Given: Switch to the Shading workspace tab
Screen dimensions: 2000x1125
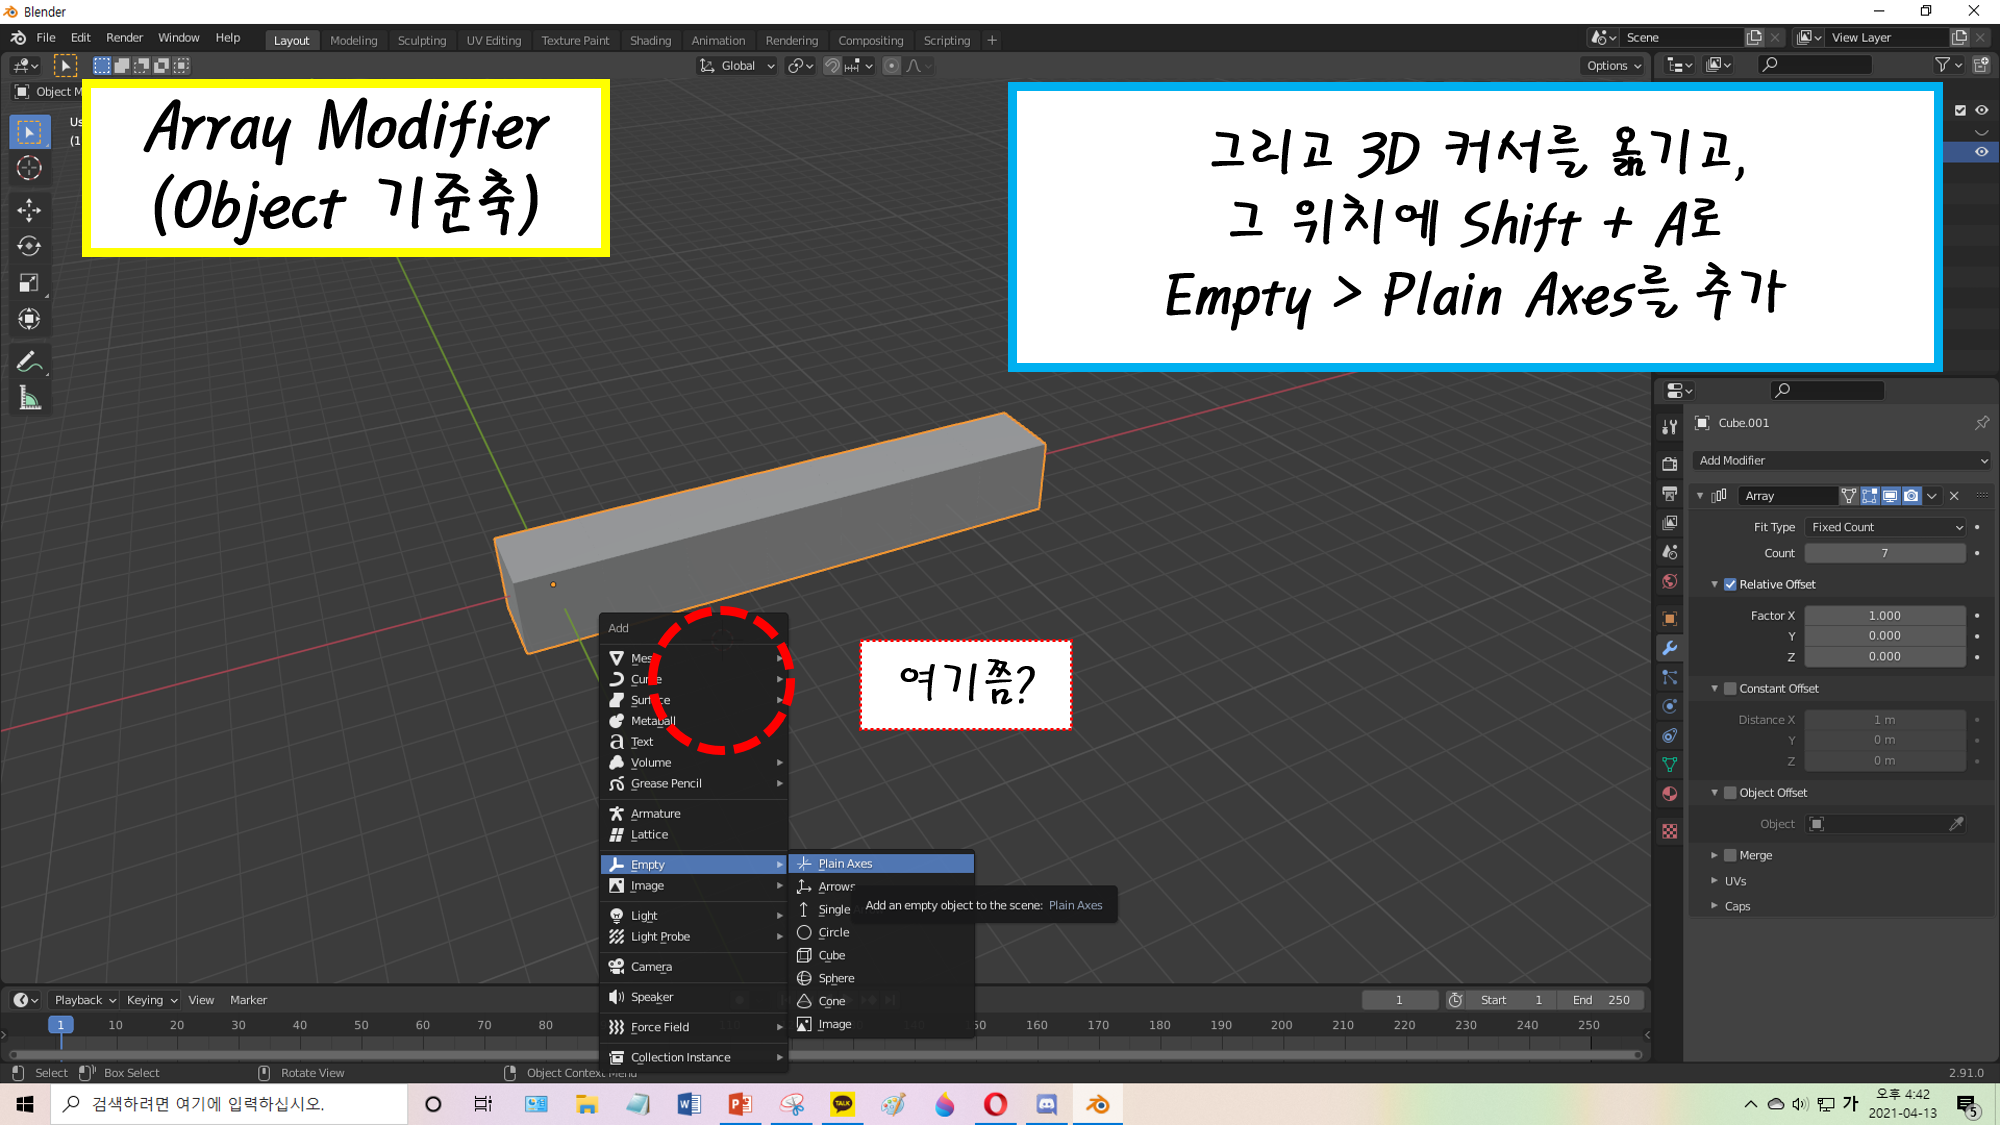Looking at the screenshot, I should [650, 40].
